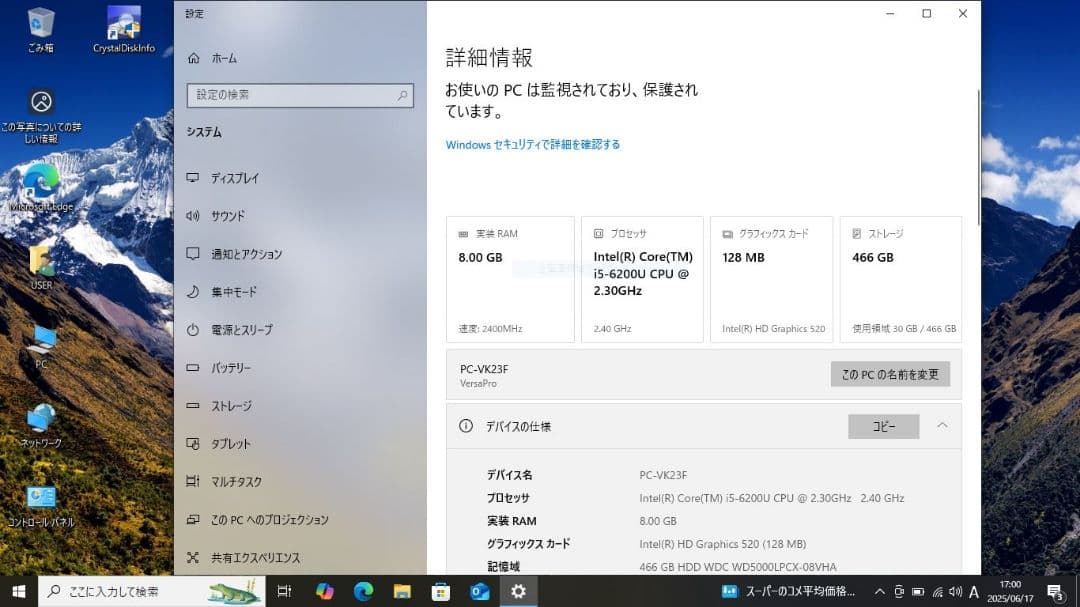Open CrystalDiskInfo from the desktop
This screenshot has width=1080, height=607.
122,22
